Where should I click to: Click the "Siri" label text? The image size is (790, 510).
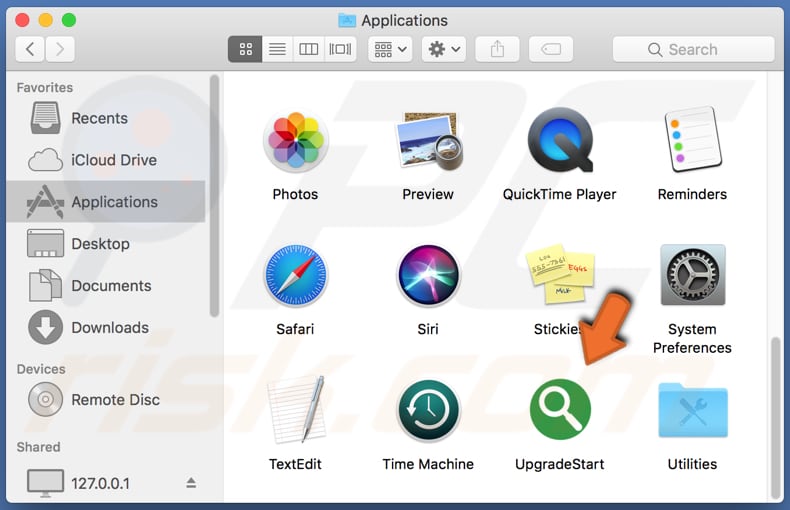pyautogui.click(x=428, y=329)
